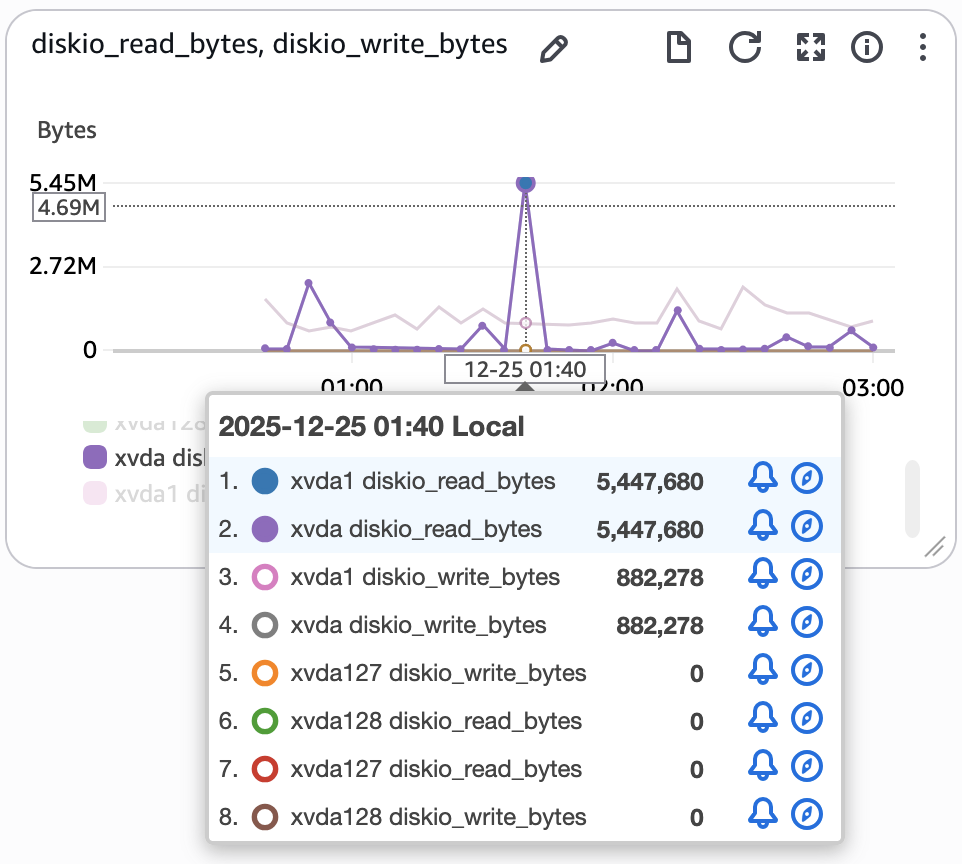This screenshot has width=962, height=864.
Task: Expand widget to full screen
Action: point(809,47)
